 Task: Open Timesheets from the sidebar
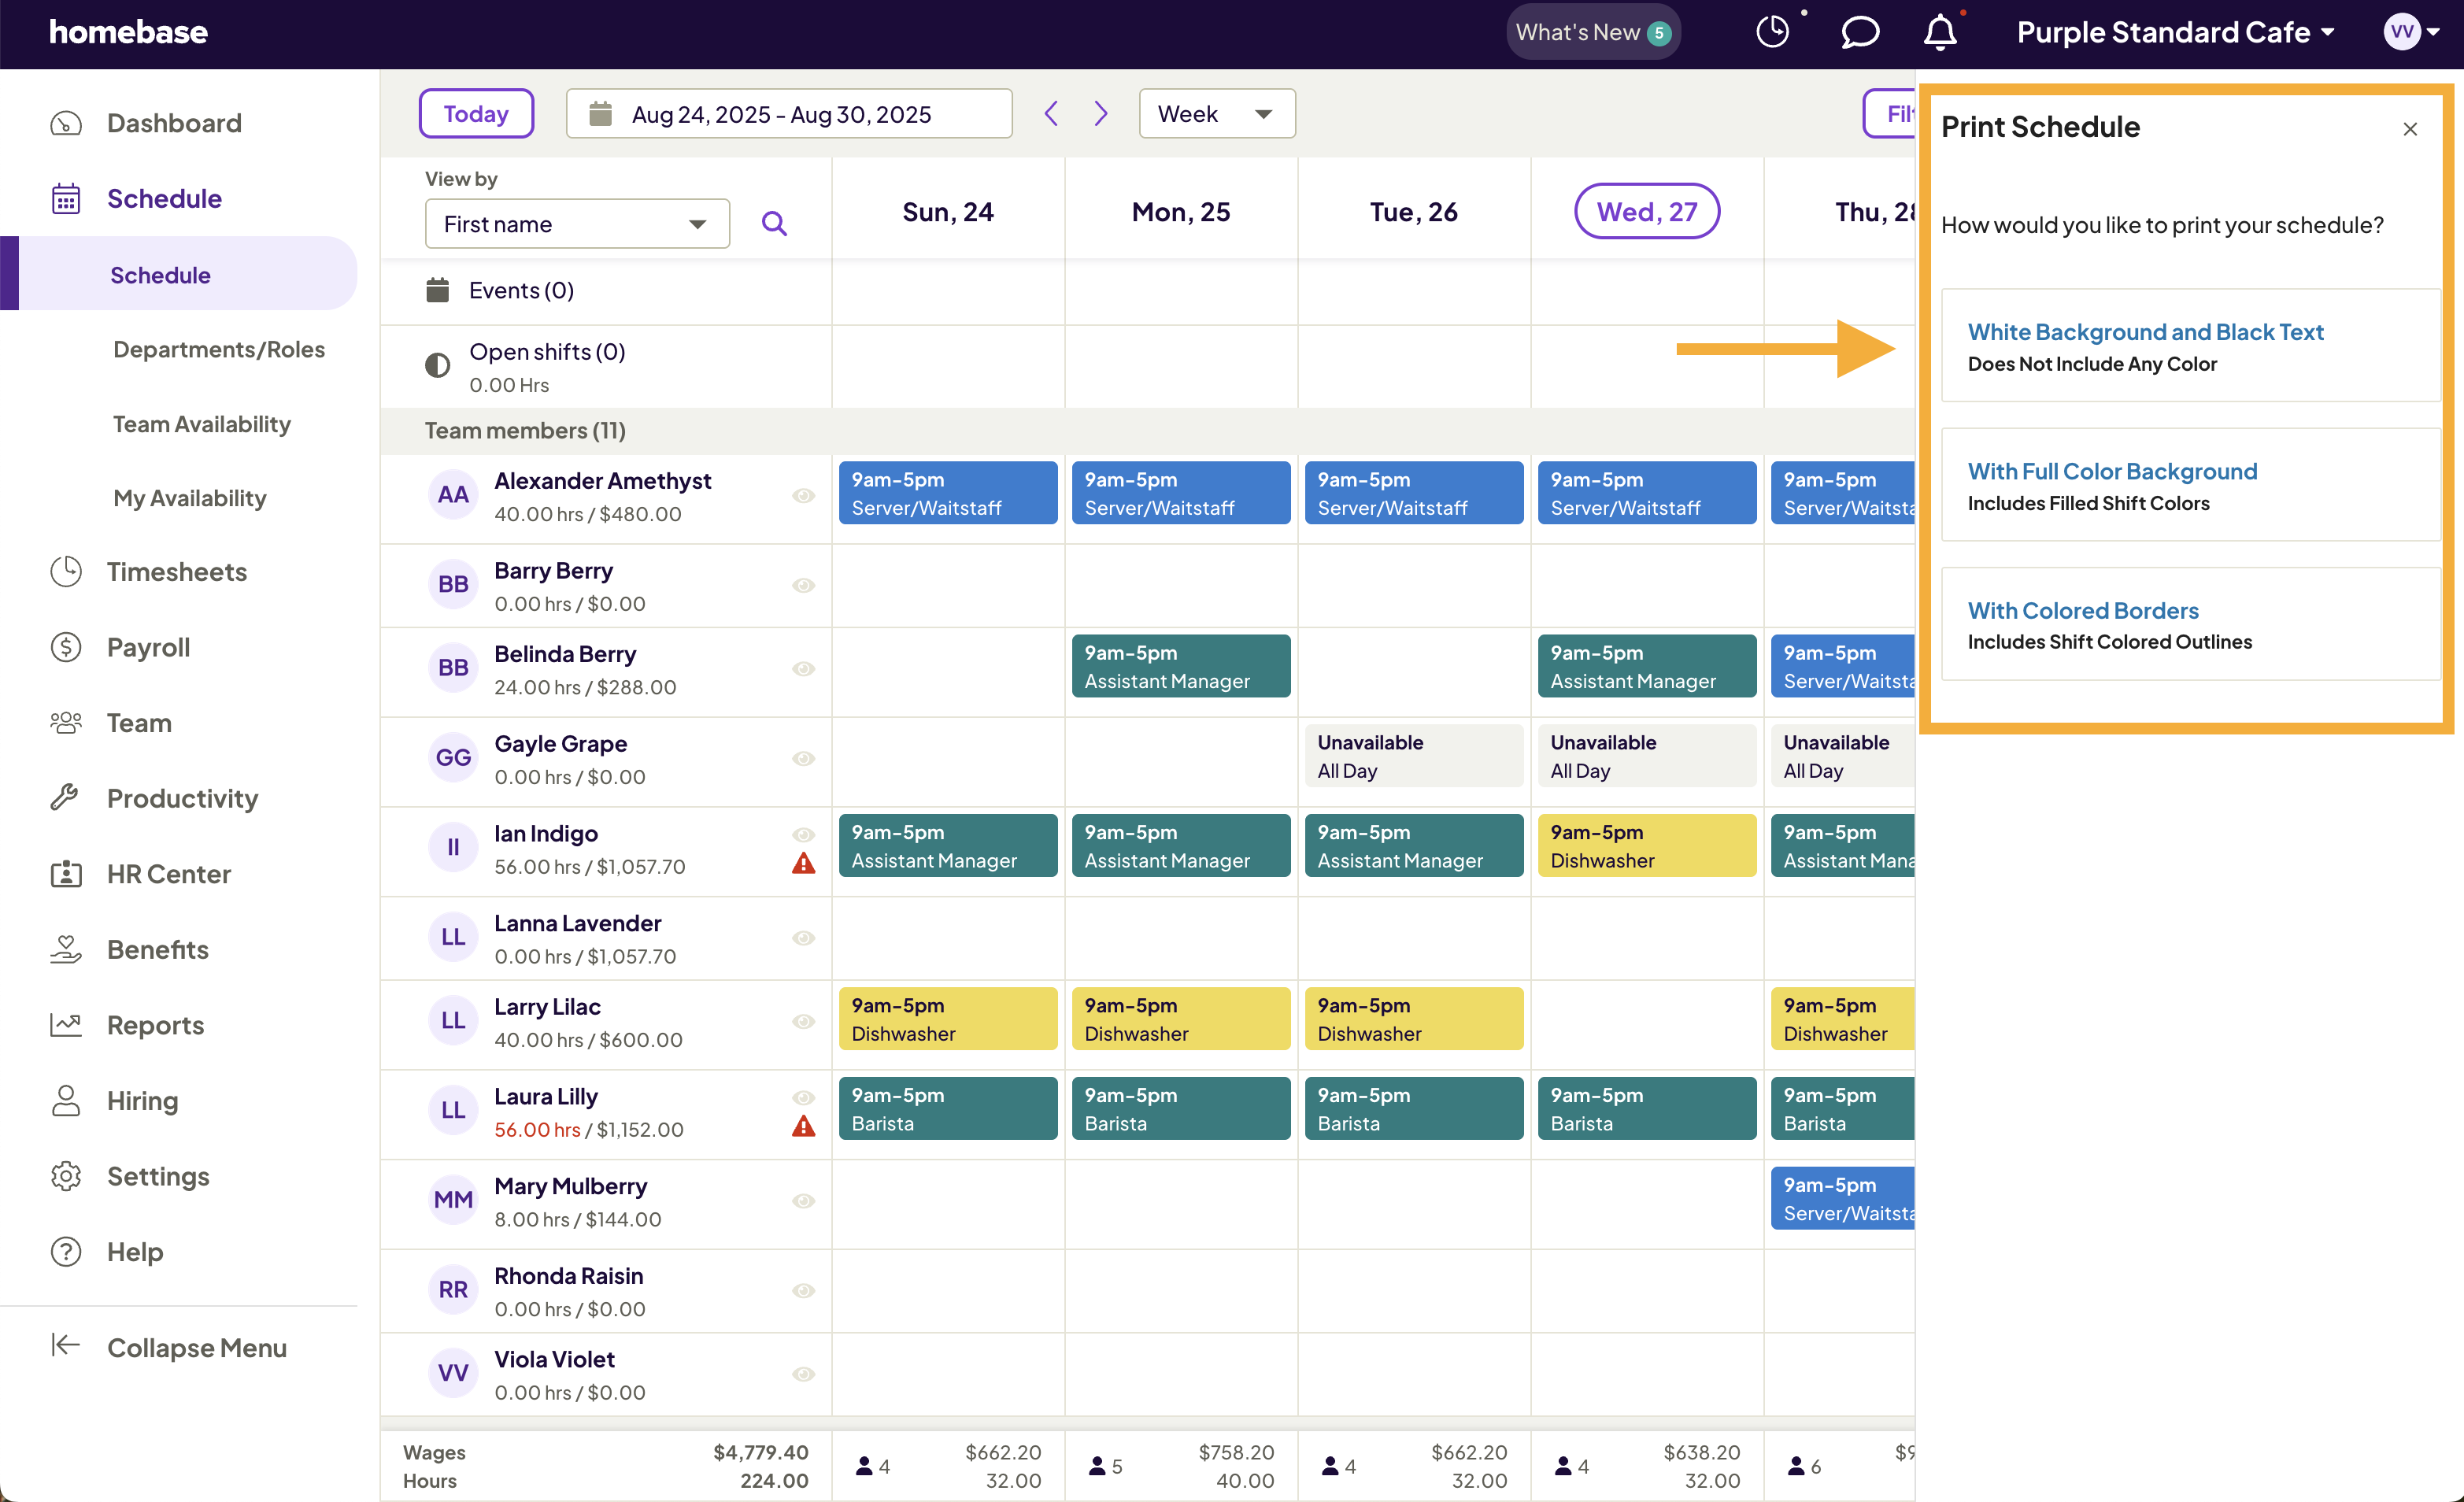click(176, 571)
